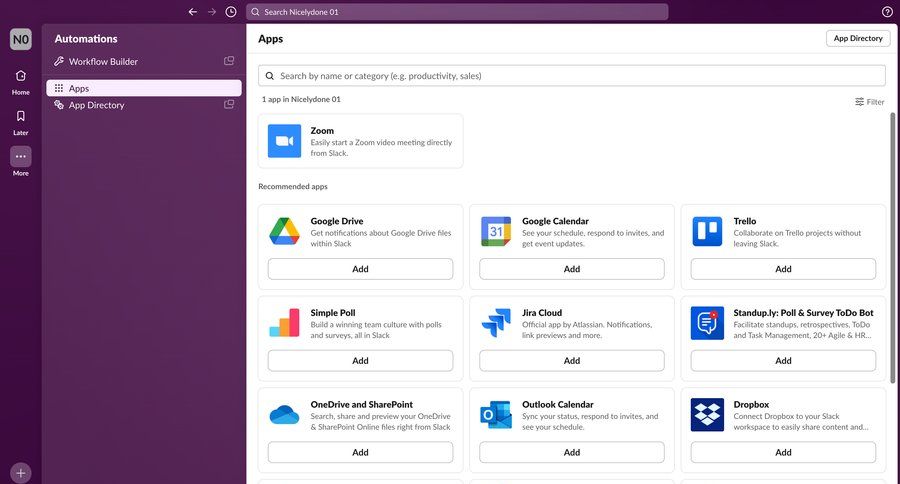Click the Trello title text
This screenshot has height=484, width=900.
pos(745,221)
